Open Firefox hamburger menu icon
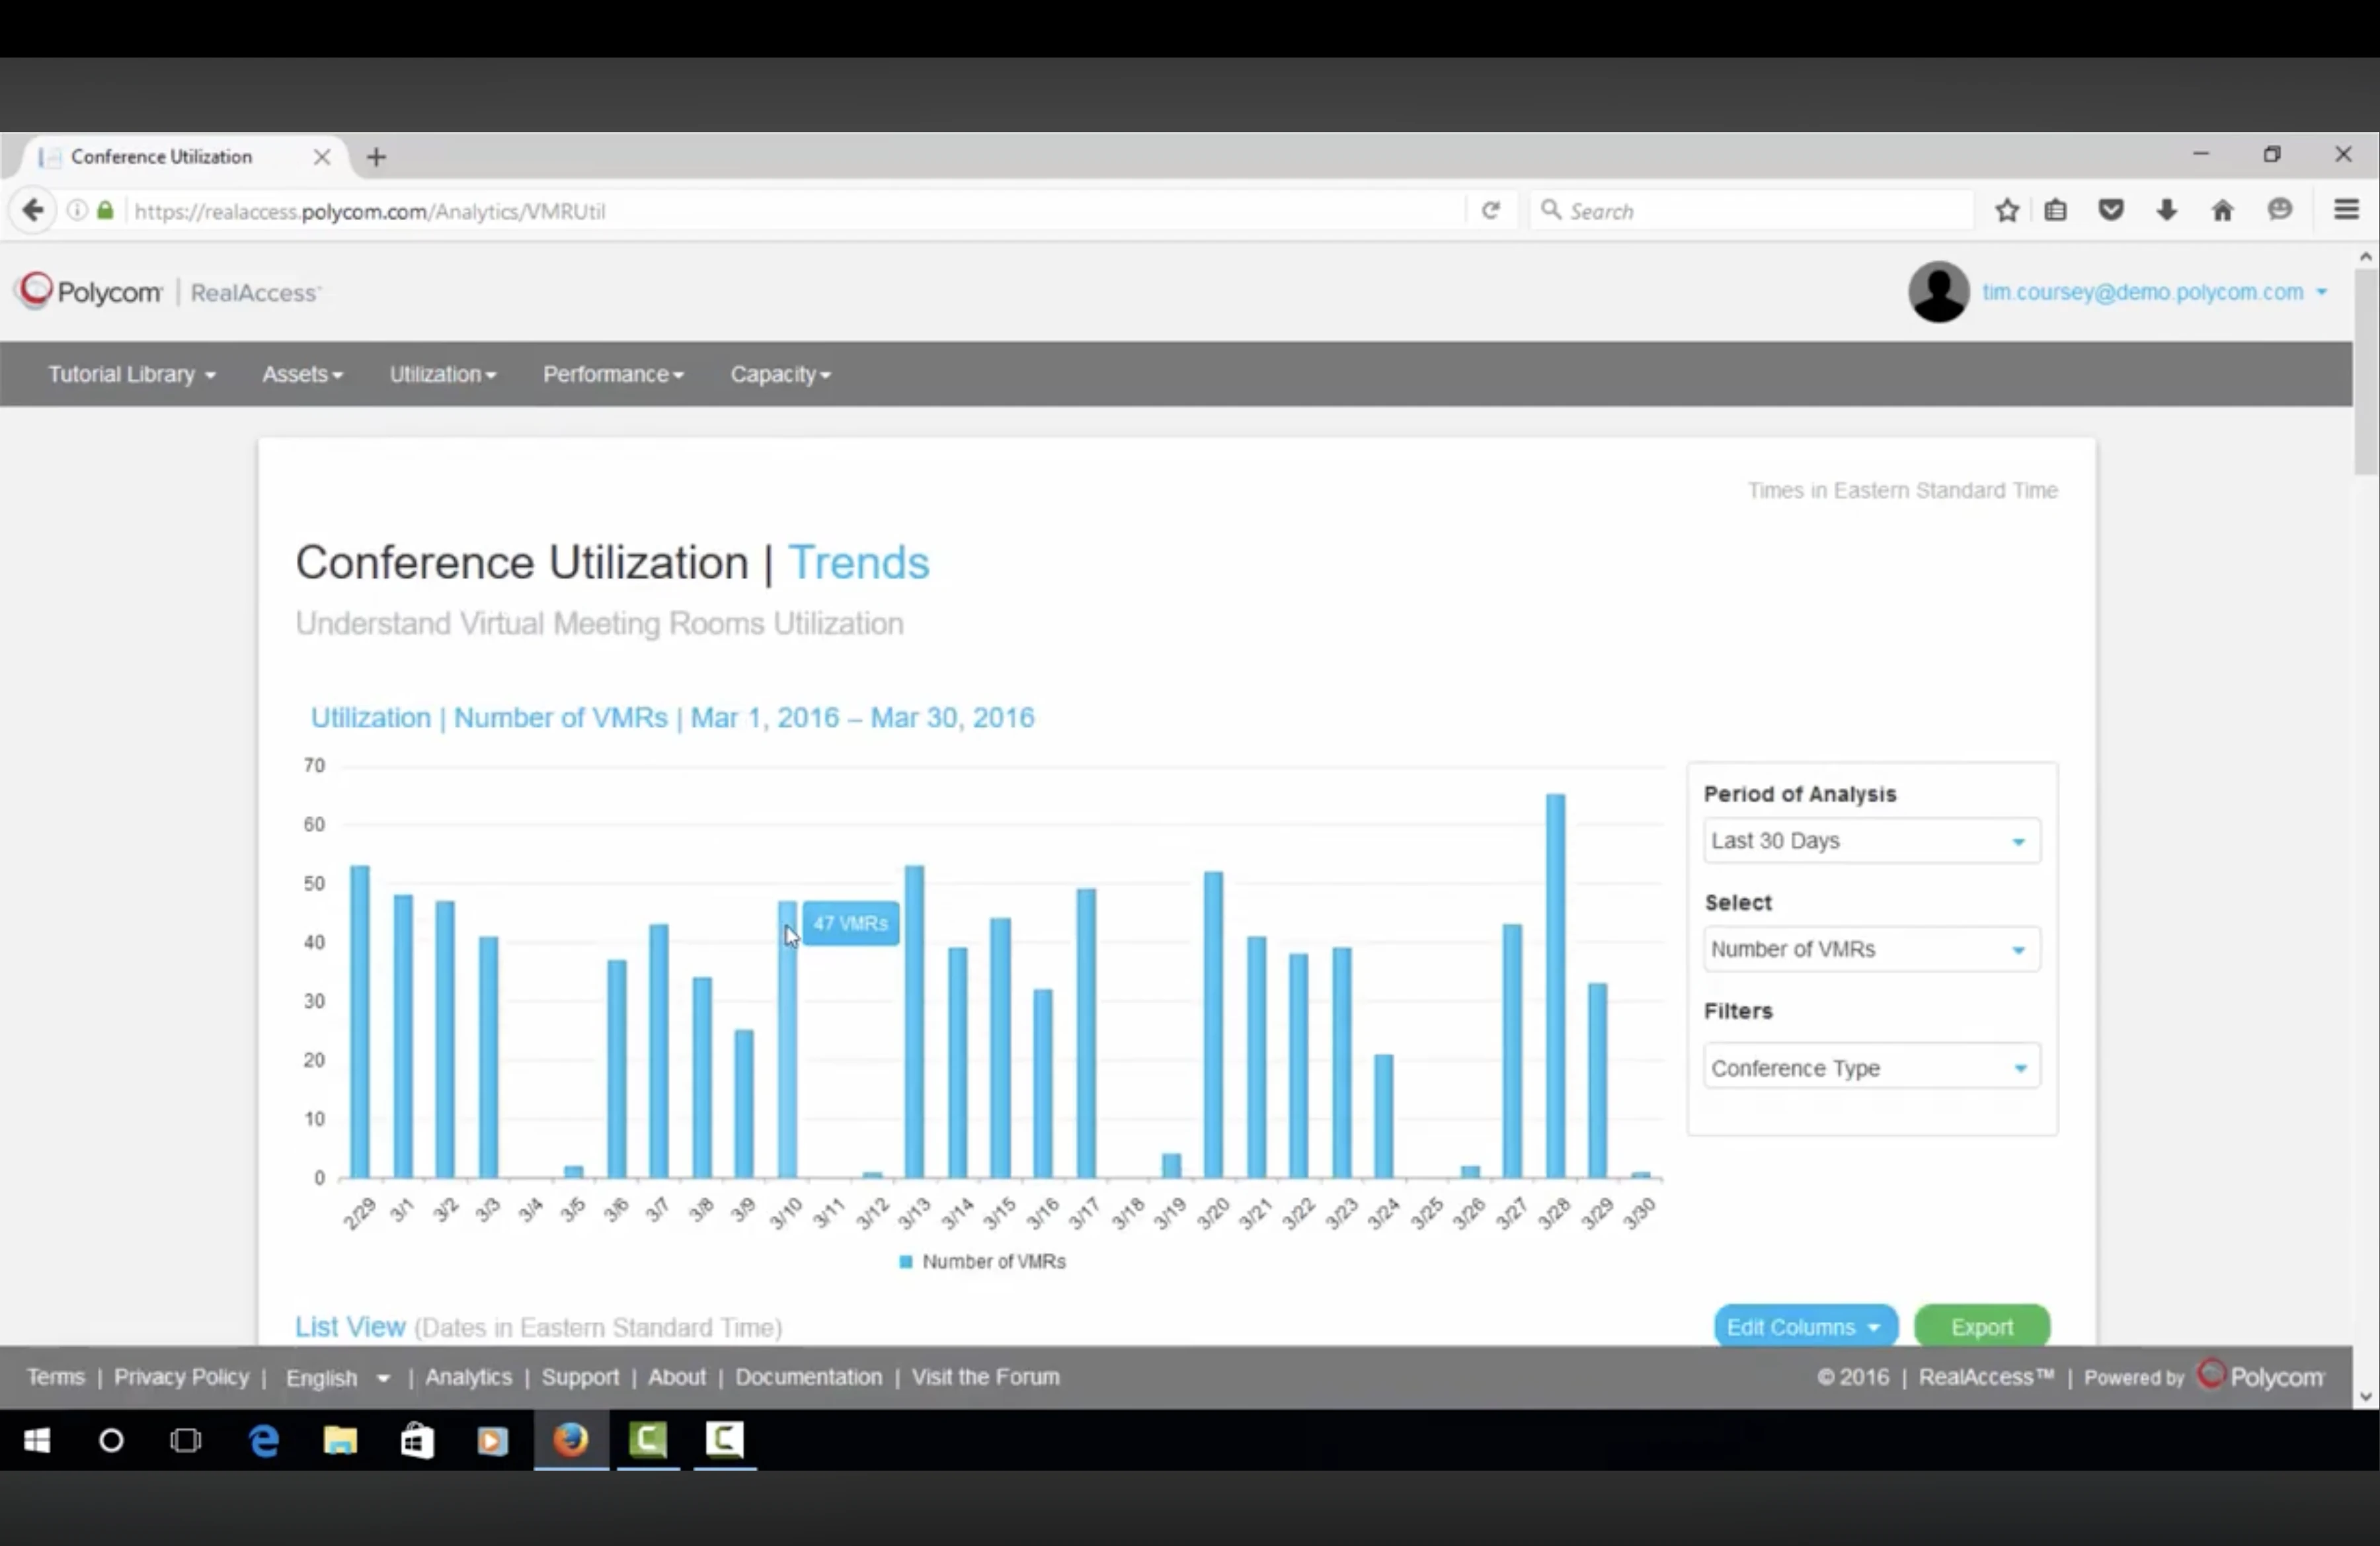This screenshot has width=2380, height=1546. (2346, 211)
